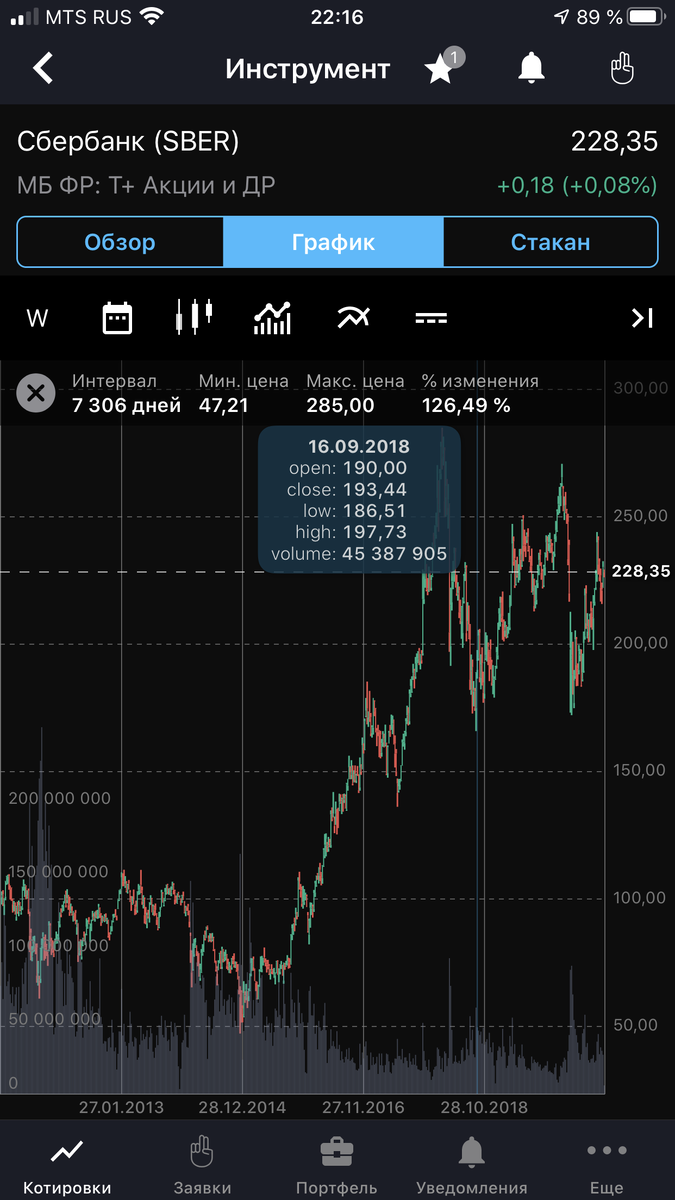Screen dimensions: 675x1200
Task: Tap the 28.10.2018 date axis label
Action: coord(483,1107)
